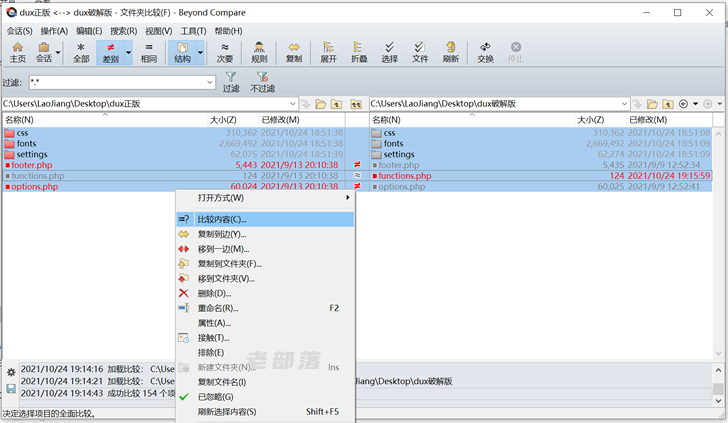Viewport: 728px width, 423px height.
Task: Go up one level on both sides
Action: pos(356,104)
